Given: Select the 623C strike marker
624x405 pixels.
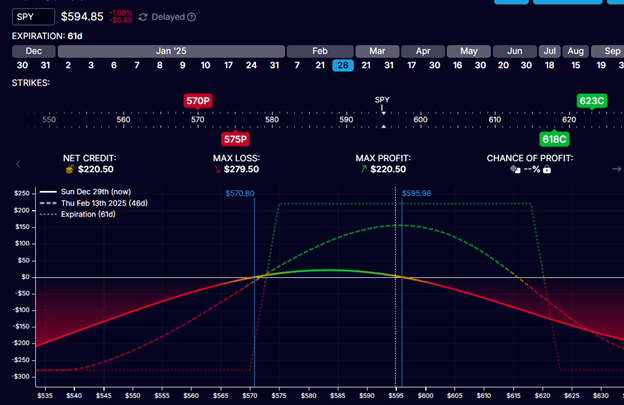Looking at the screenshot, I should [x=591, y=101].
